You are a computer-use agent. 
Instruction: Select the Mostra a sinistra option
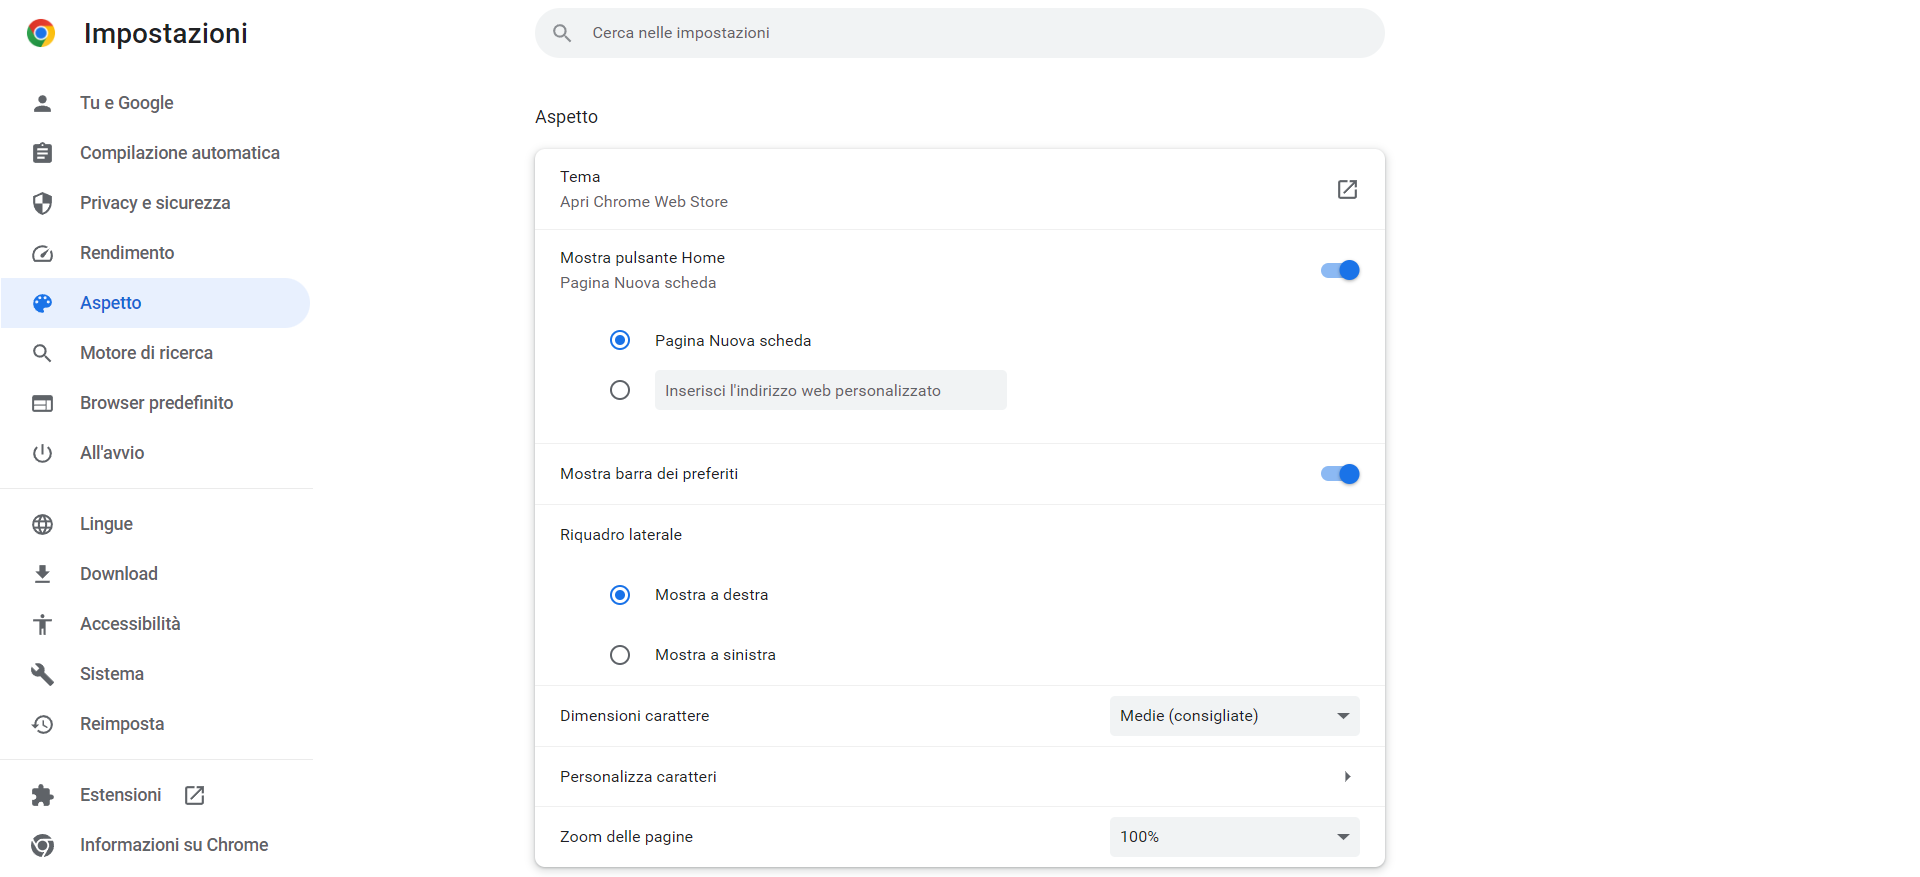(x=620, y=655)
